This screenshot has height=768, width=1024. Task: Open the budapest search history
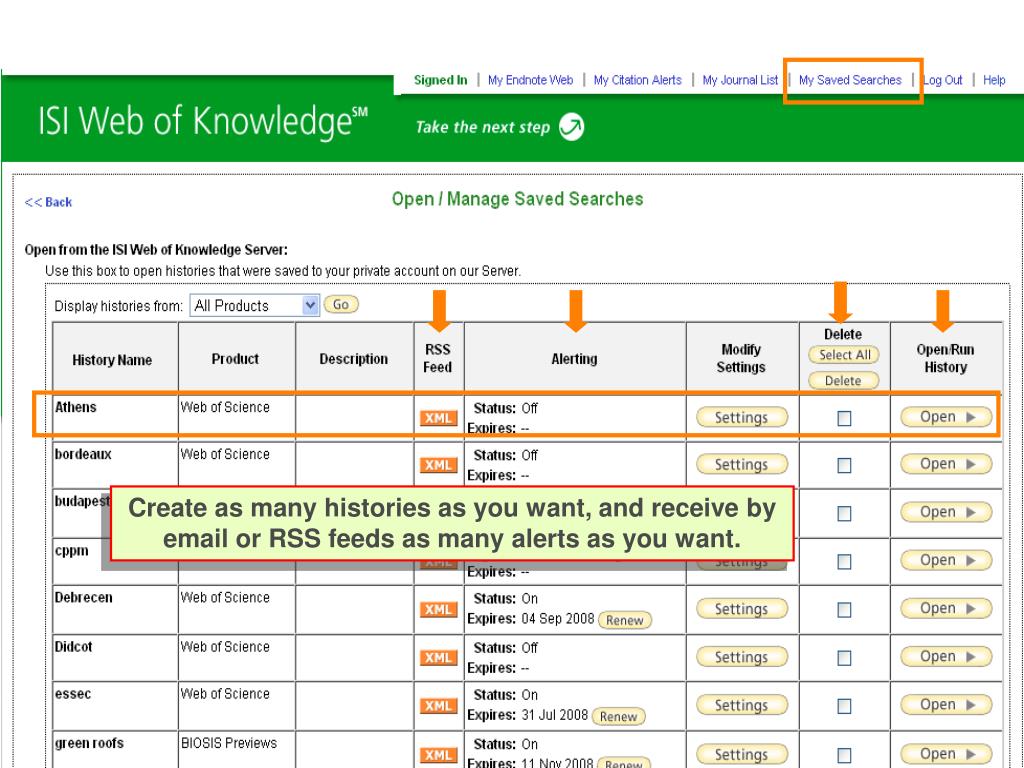946,512
